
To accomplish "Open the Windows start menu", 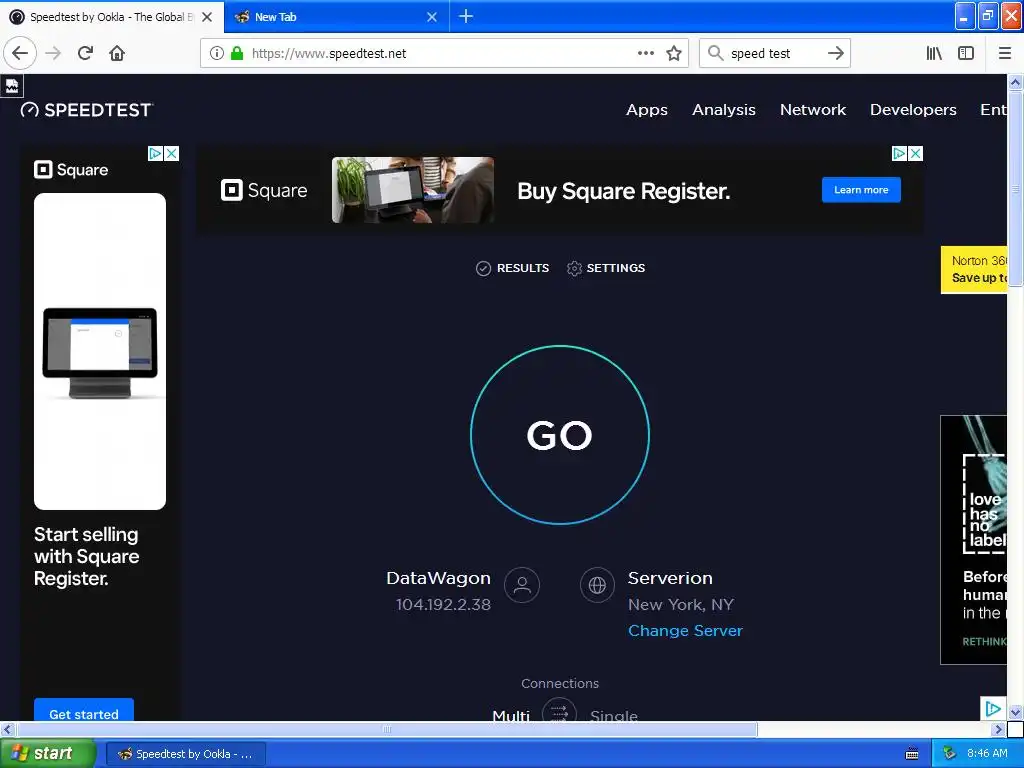I will [48, 753].
